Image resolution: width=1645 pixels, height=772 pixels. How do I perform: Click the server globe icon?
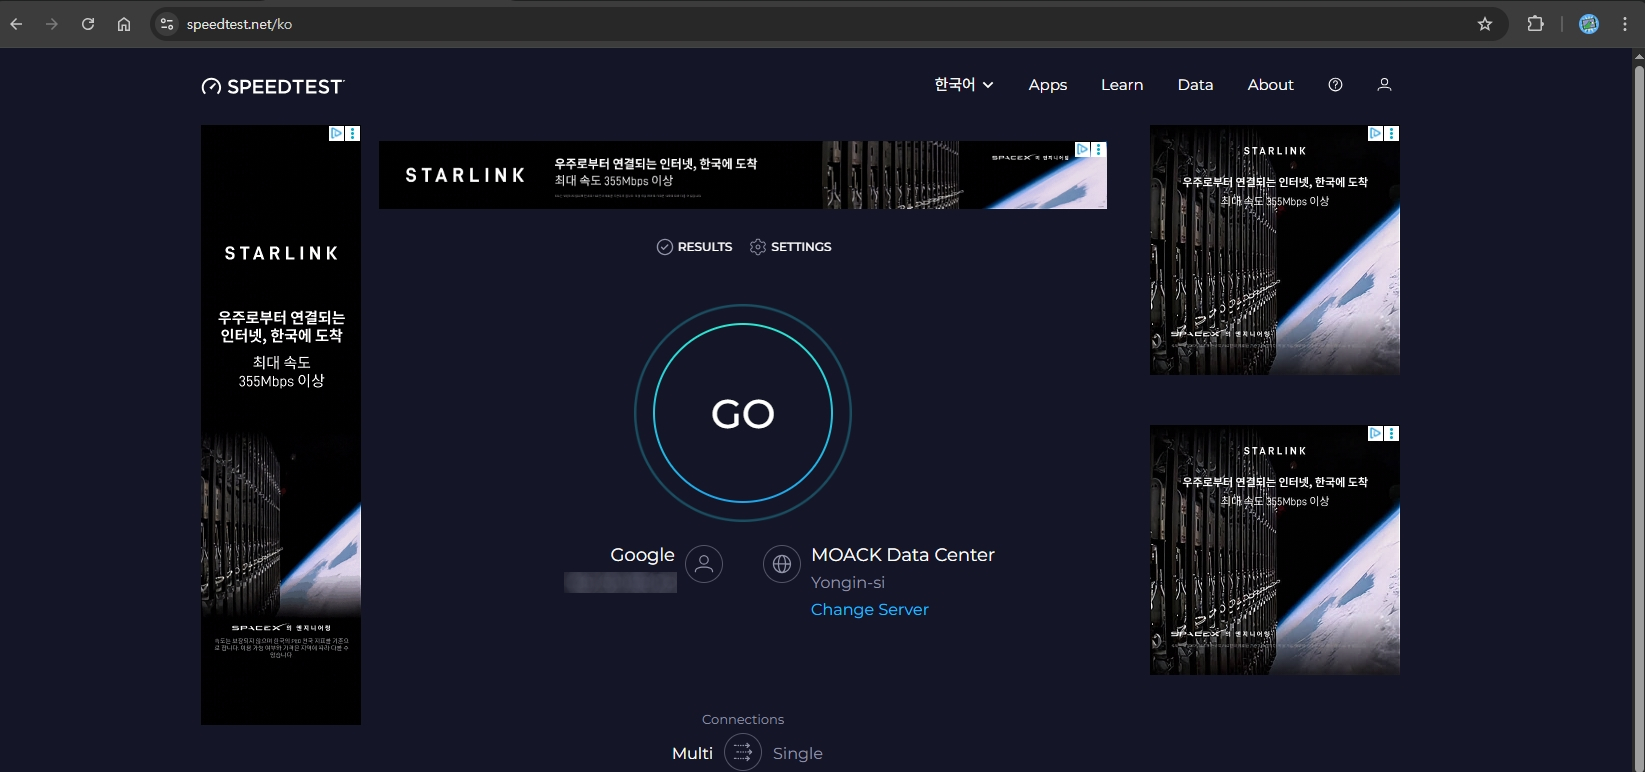click(x=782, y=564)
